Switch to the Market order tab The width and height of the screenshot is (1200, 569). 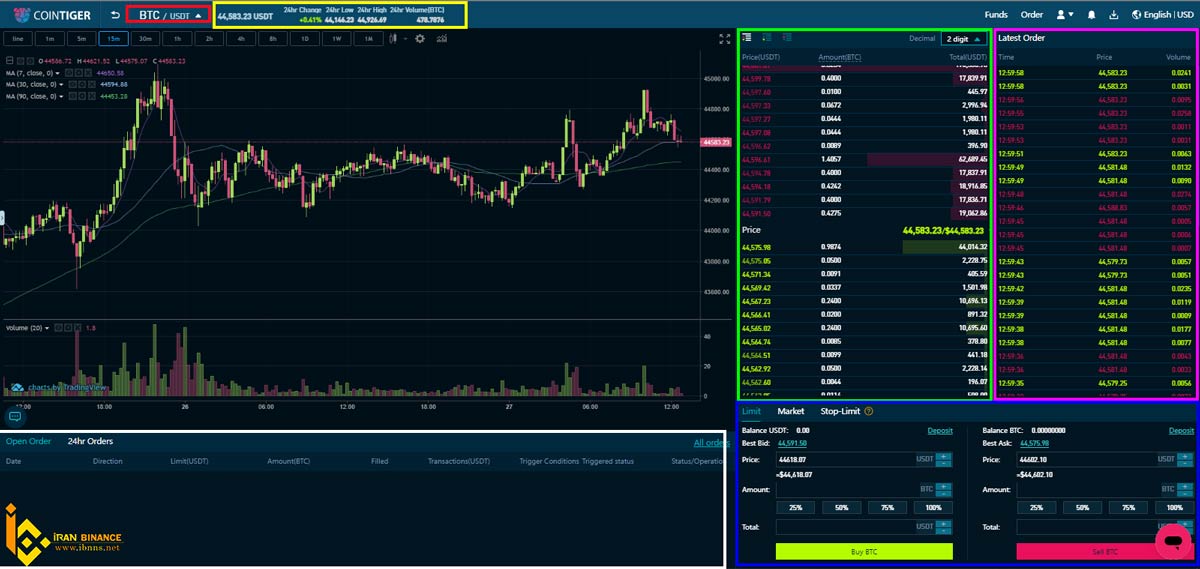pyautogui.click(x=791, y=411)
